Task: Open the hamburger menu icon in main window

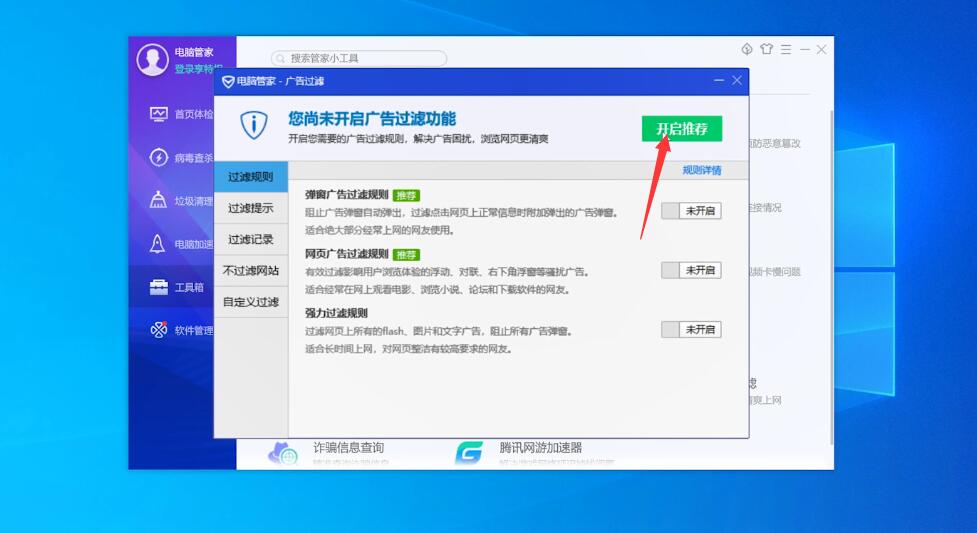Action: point(786,49)
